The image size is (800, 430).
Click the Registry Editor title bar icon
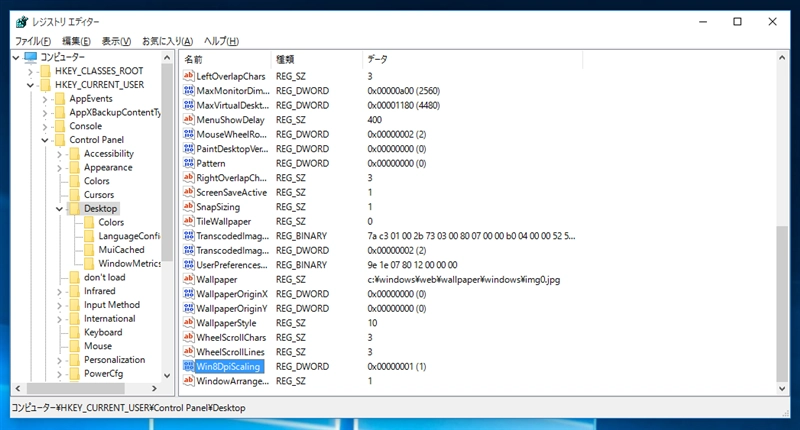22,22
